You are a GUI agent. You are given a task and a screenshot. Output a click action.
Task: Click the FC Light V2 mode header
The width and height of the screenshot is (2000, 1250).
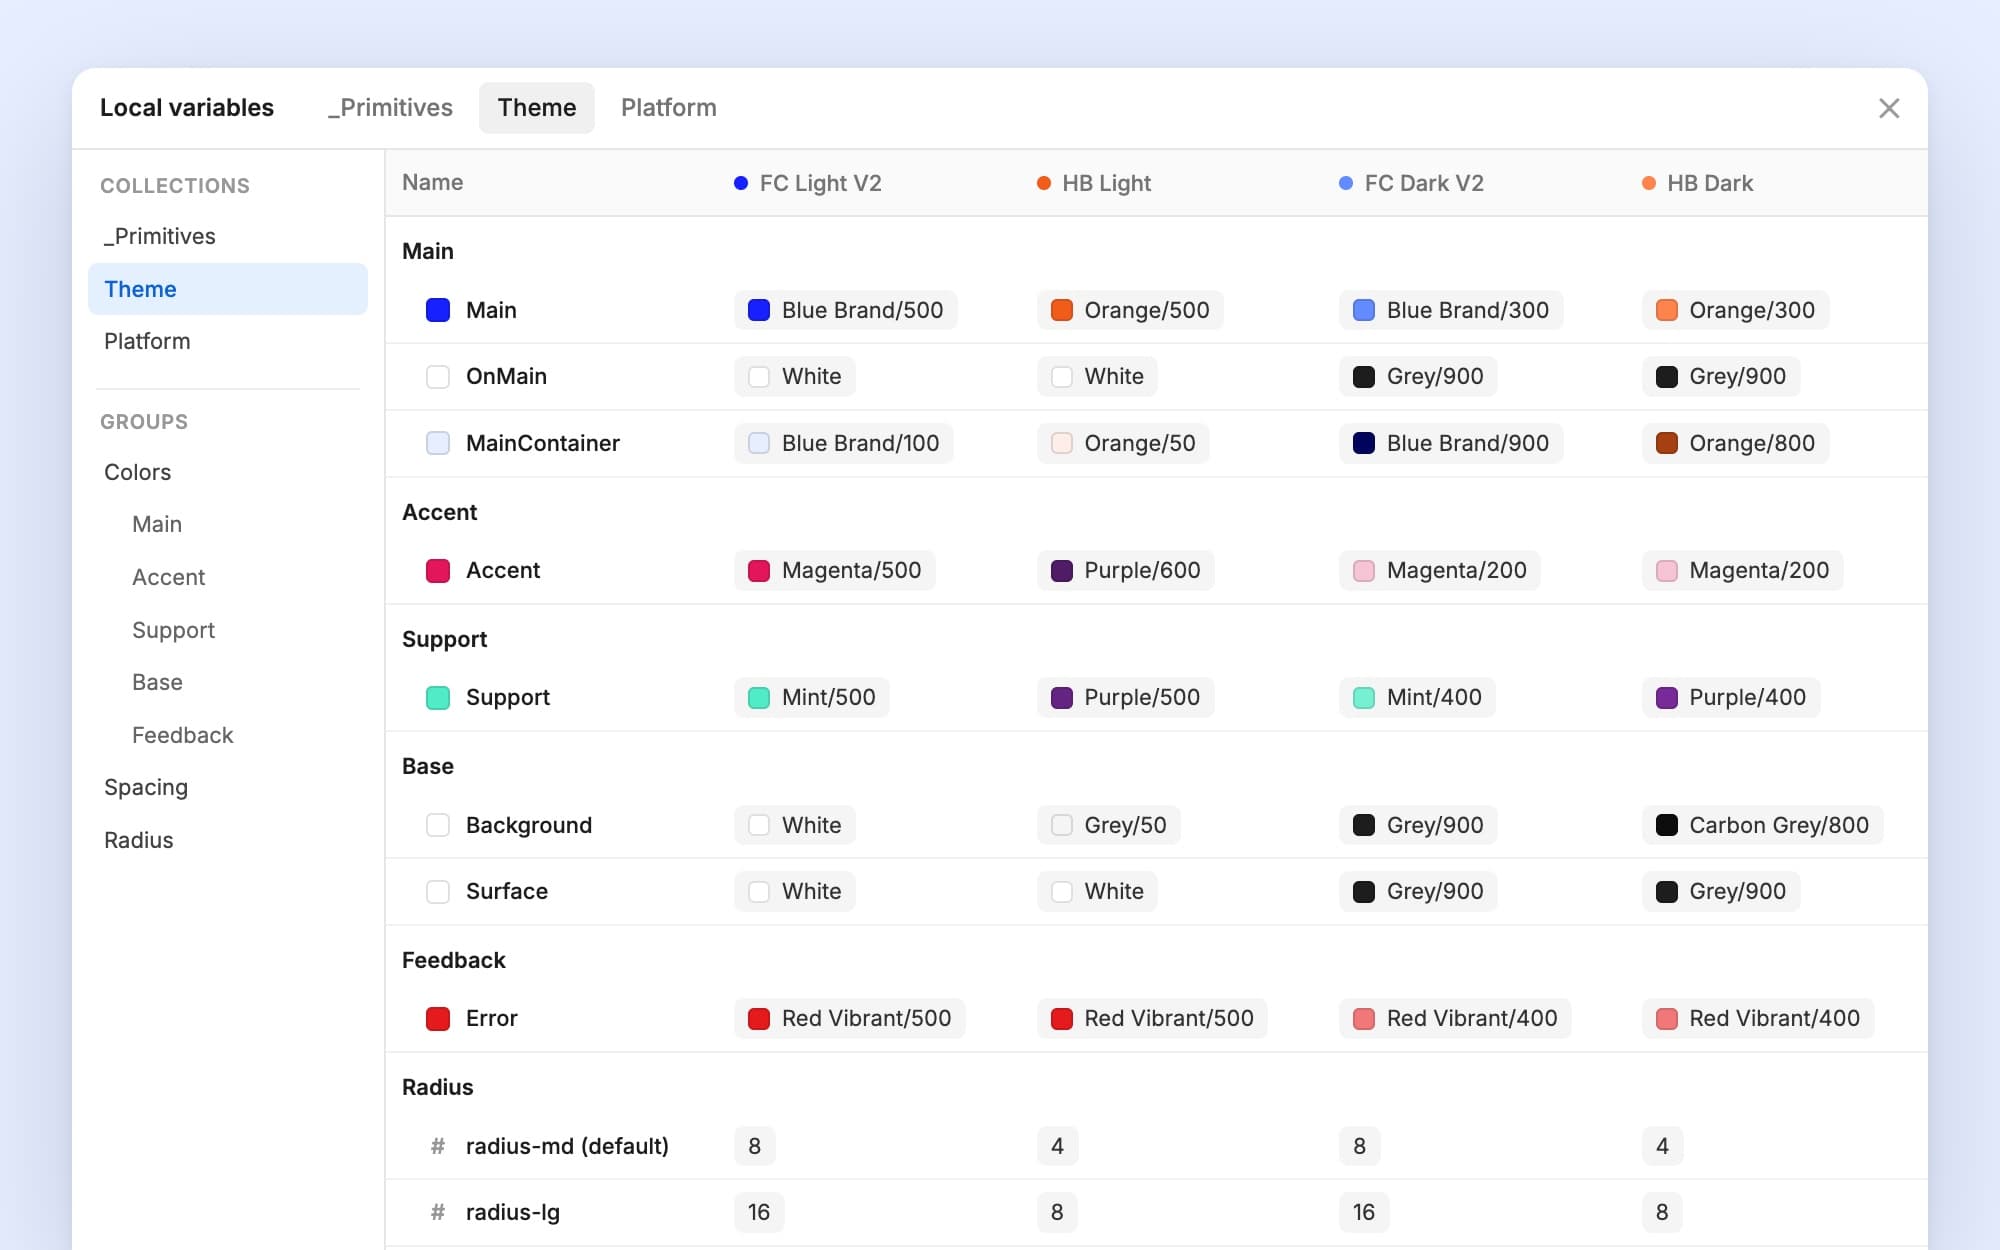click(x=808, y=183)
